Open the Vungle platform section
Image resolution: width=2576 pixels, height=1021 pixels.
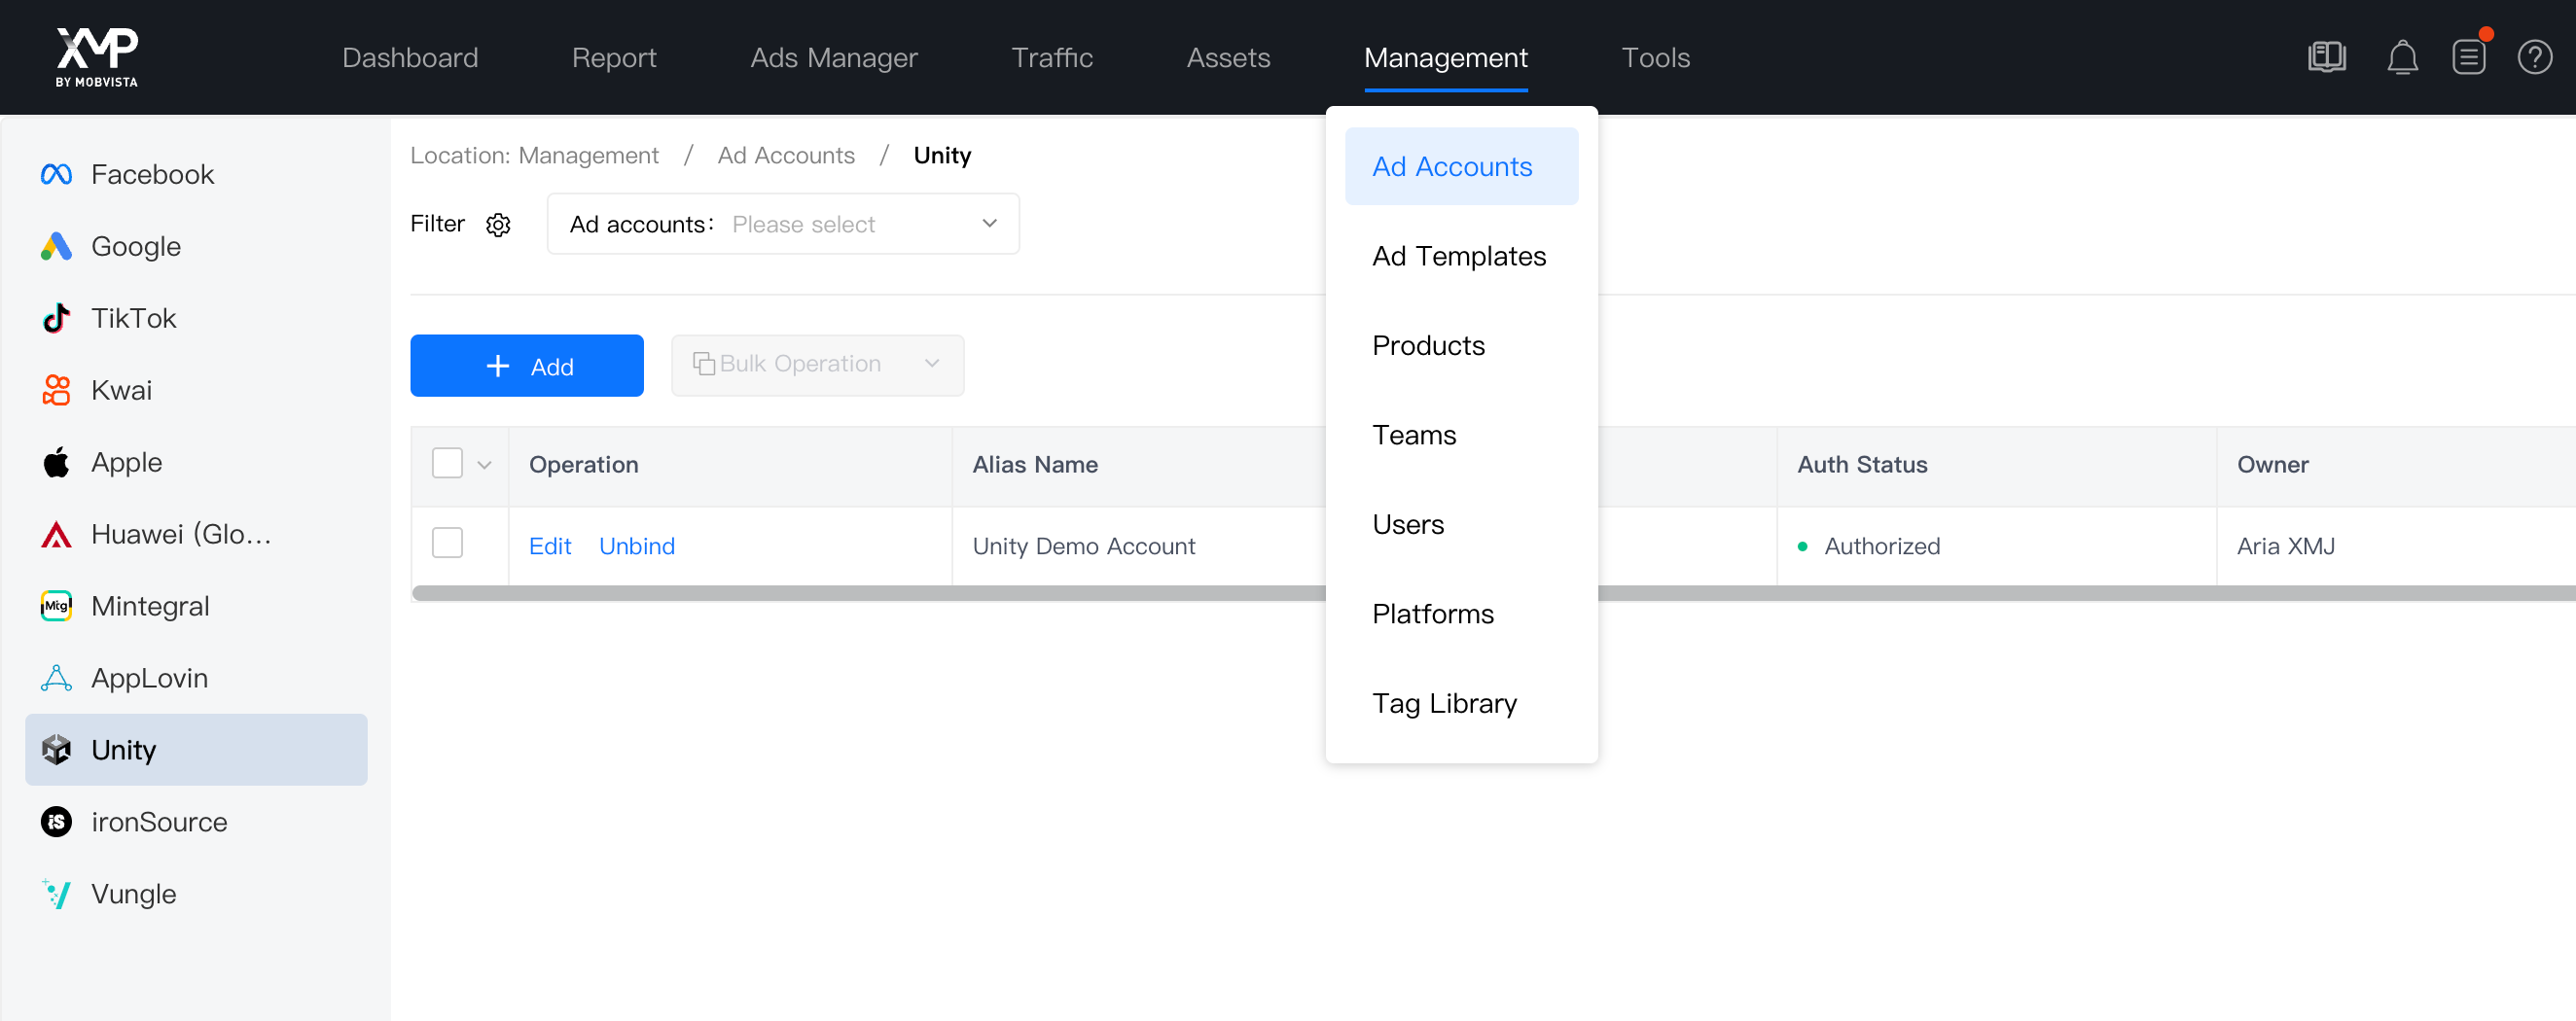click(133, 893)
